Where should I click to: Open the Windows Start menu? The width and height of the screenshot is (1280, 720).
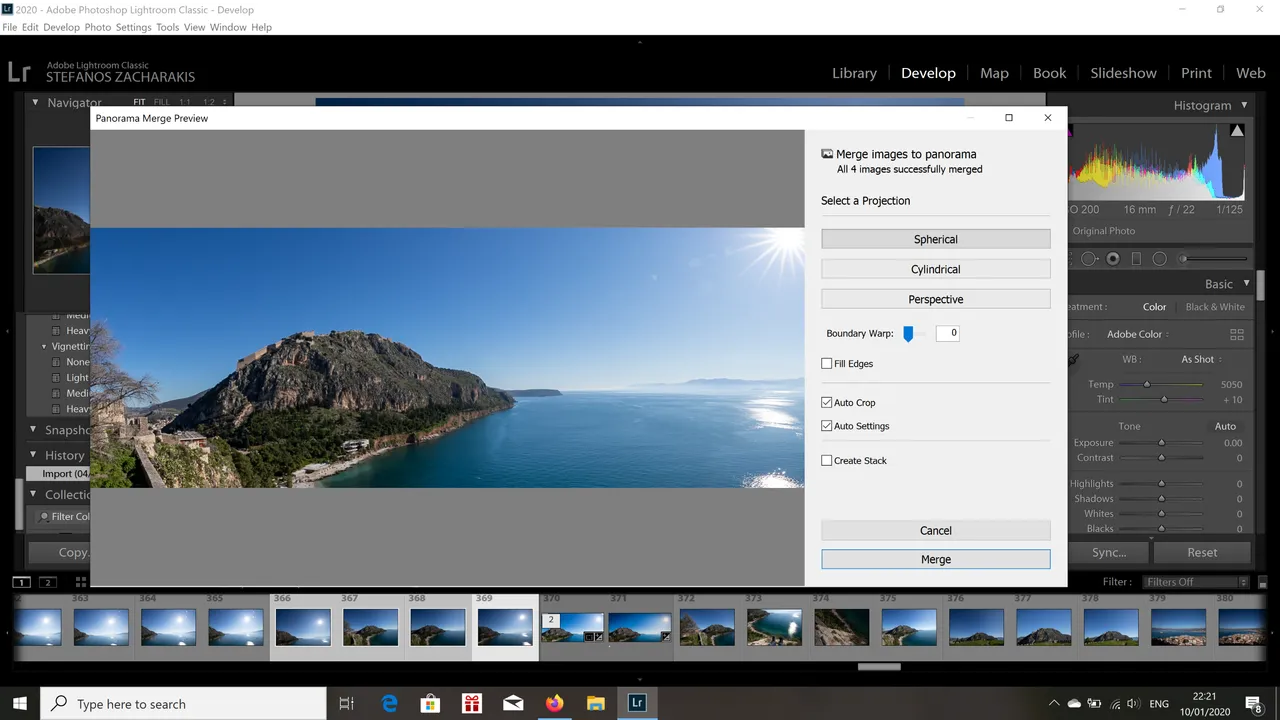[x=20, y=704]
